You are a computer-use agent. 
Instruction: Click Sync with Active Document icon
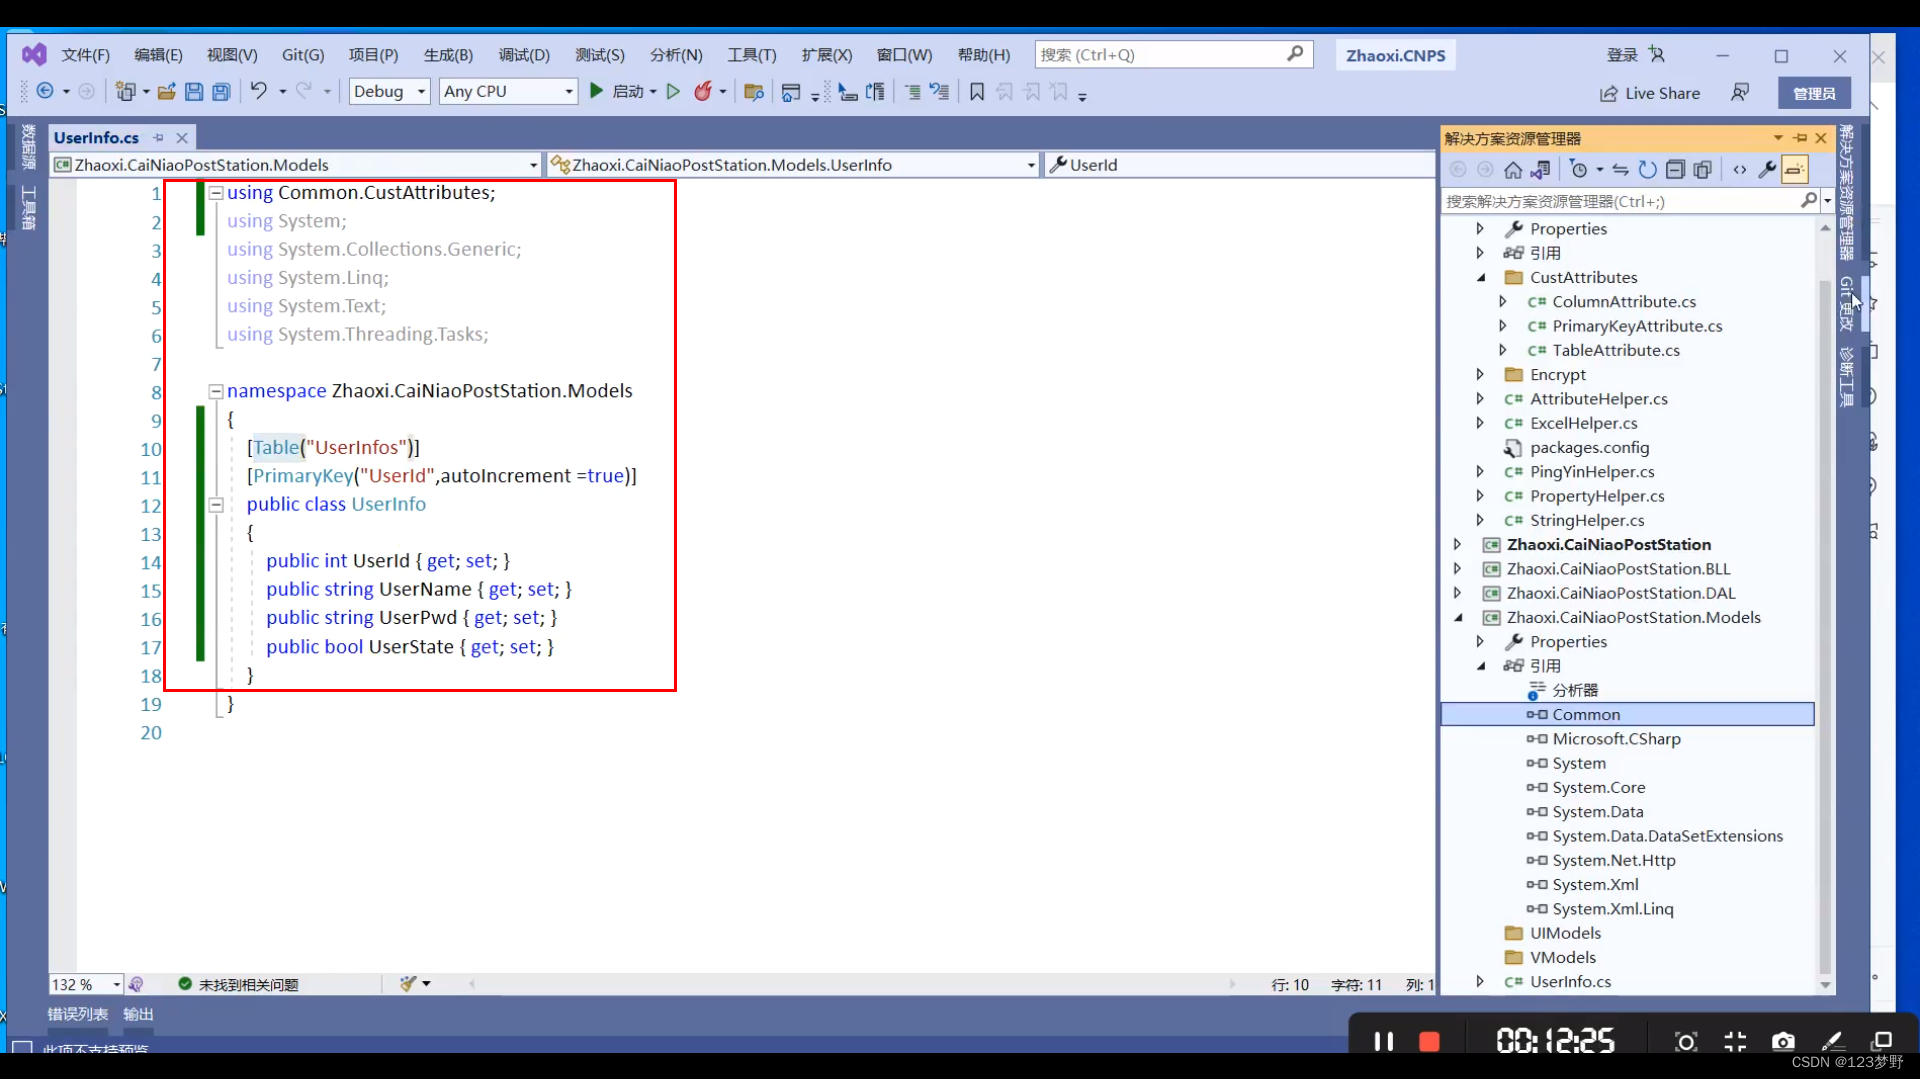tap(1621, 170)
